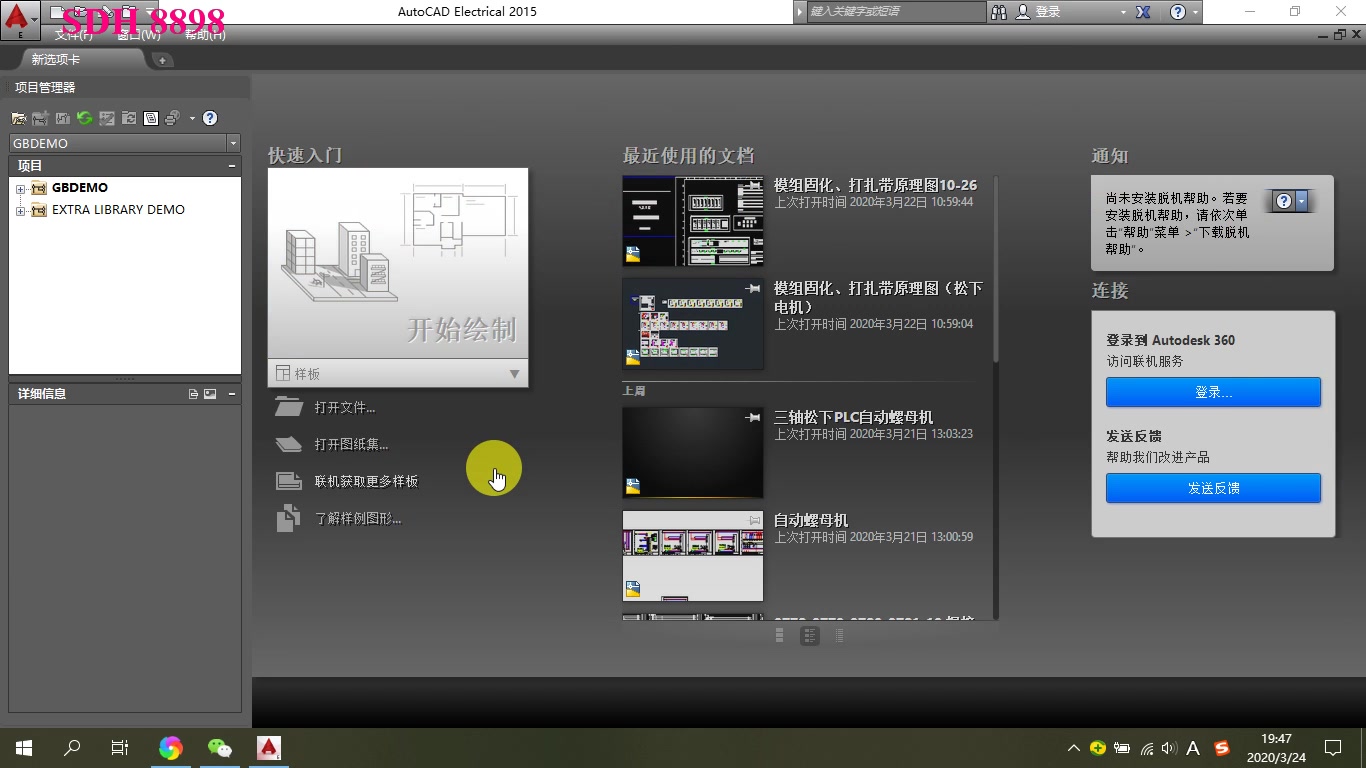The width and height of the screenshot is (1366, 768).
Task: Click the plus button to add new tab
Action: (x=162, y=61)
